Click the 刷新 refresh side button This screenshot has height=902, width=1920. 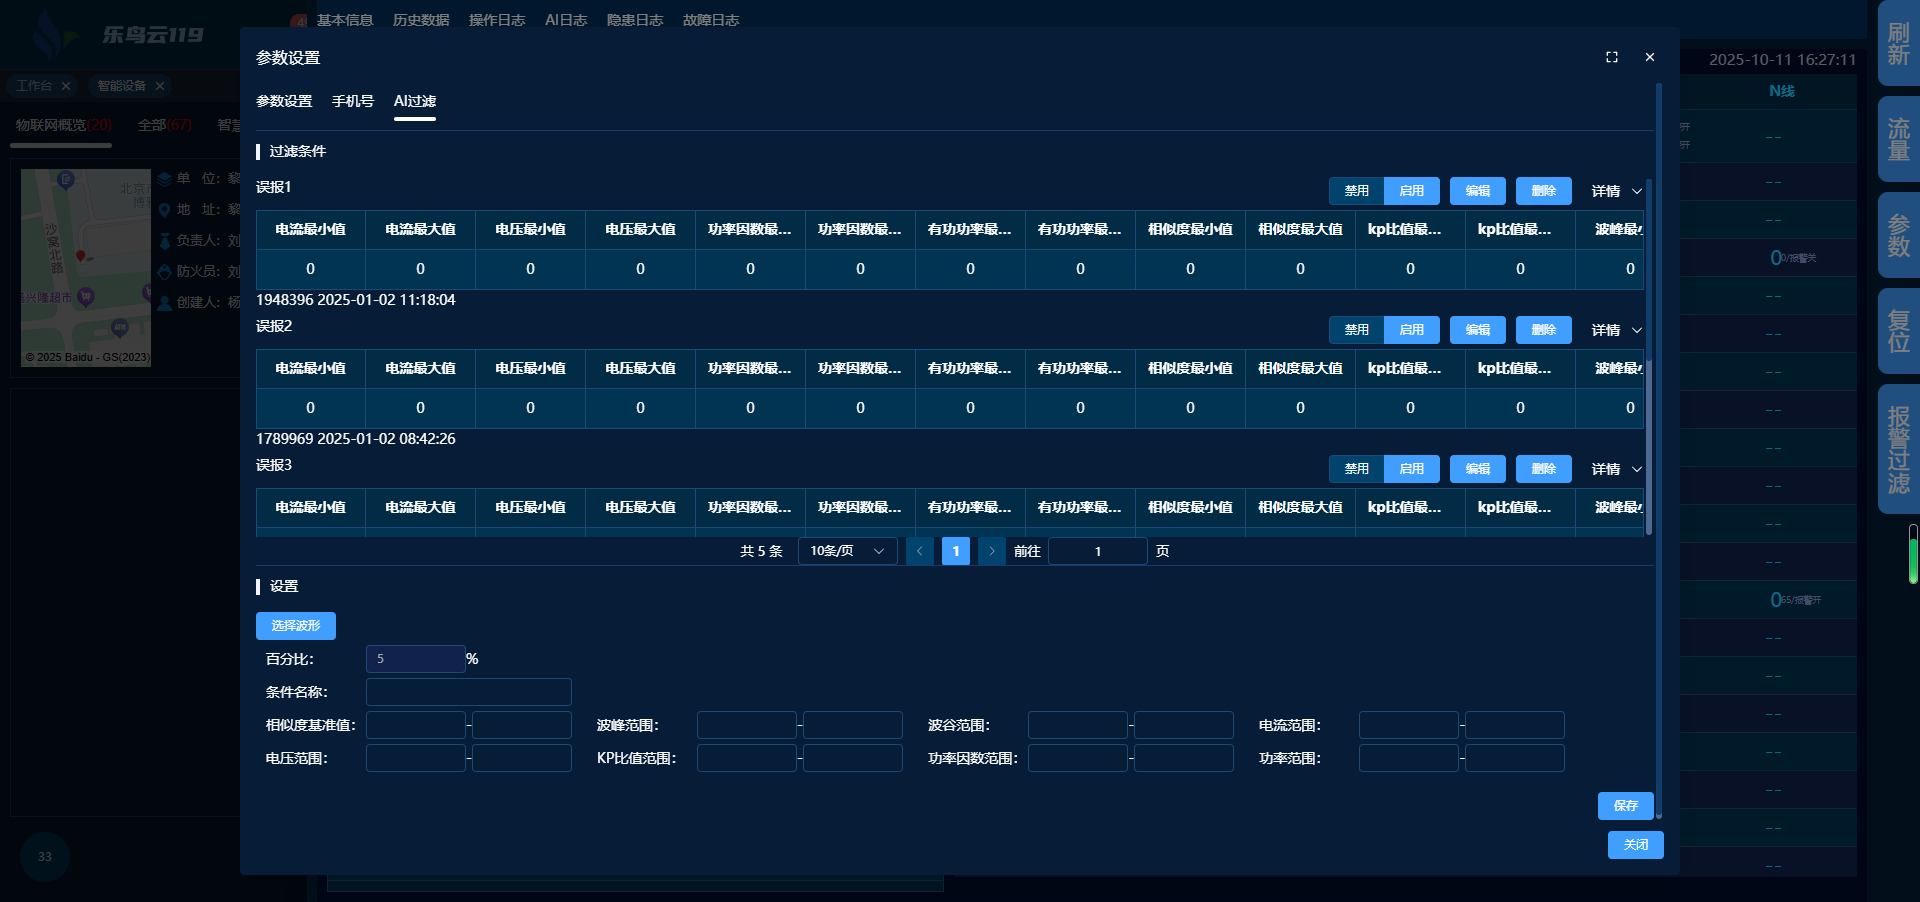(1898, 45)
